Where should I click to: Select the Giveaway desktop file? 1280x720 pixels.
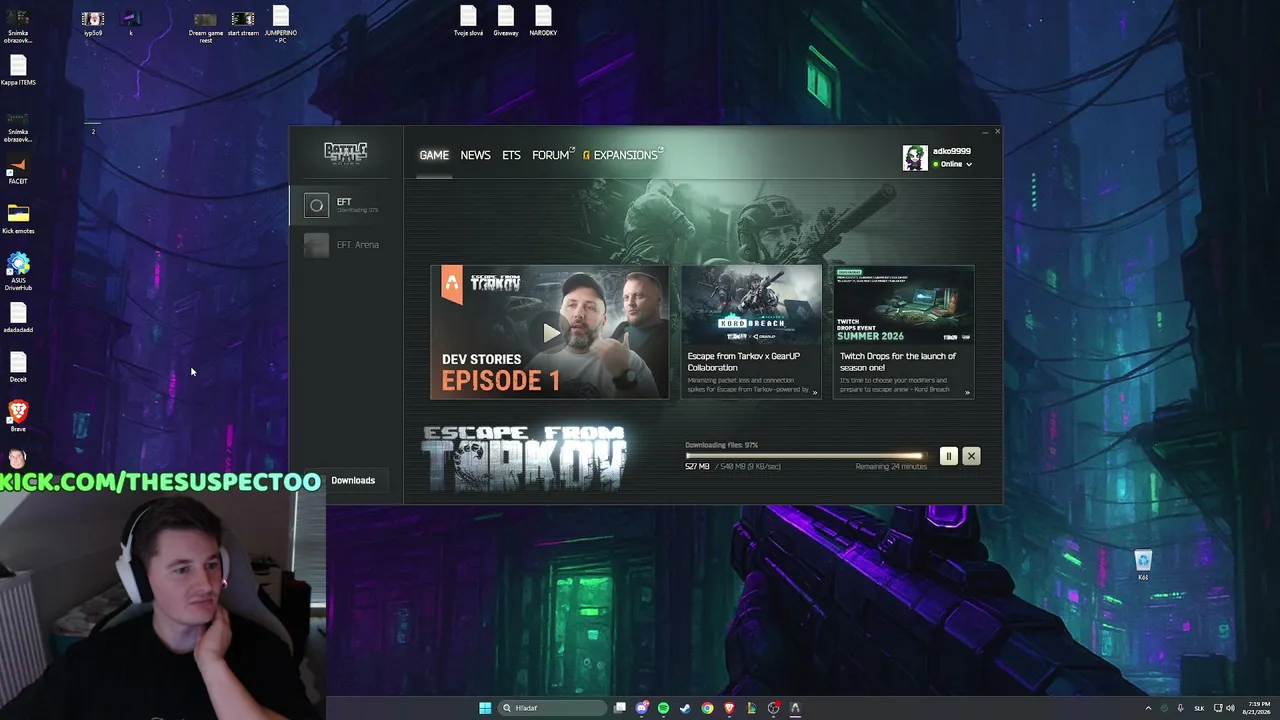point(506,21)
